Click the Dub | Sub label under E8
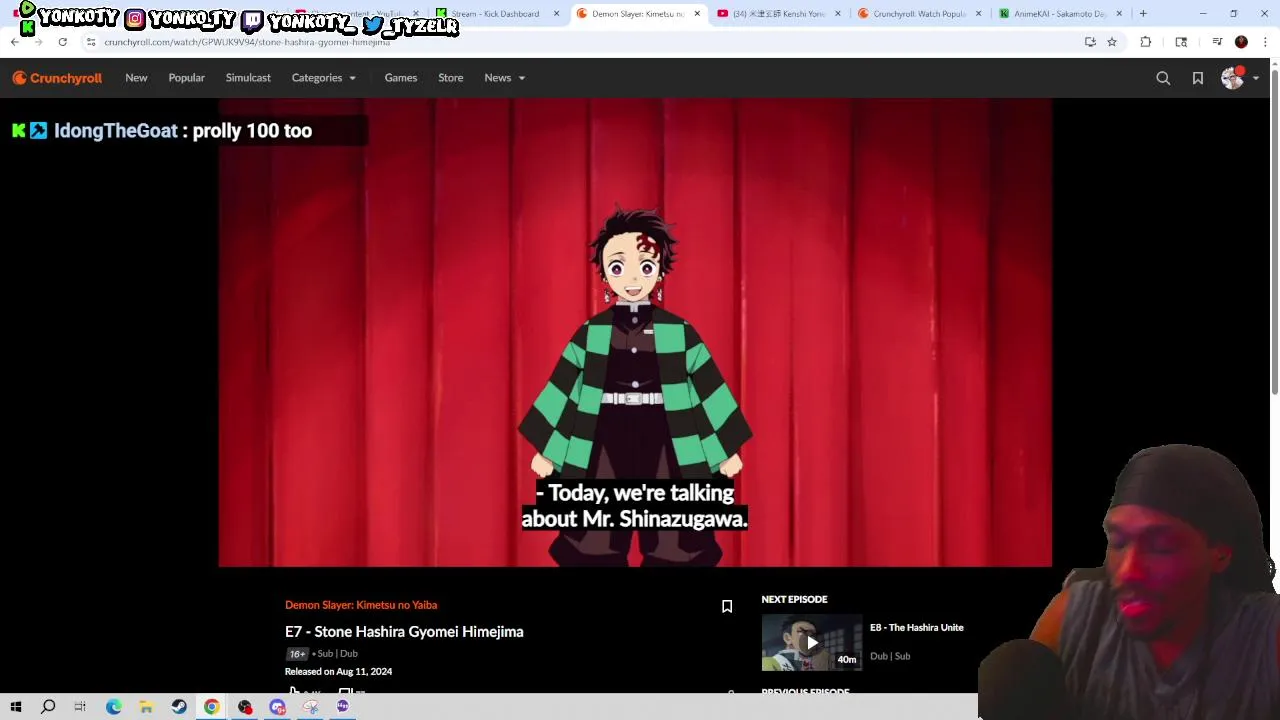The height and width of the screenshot is (720, 1280). 890,657
